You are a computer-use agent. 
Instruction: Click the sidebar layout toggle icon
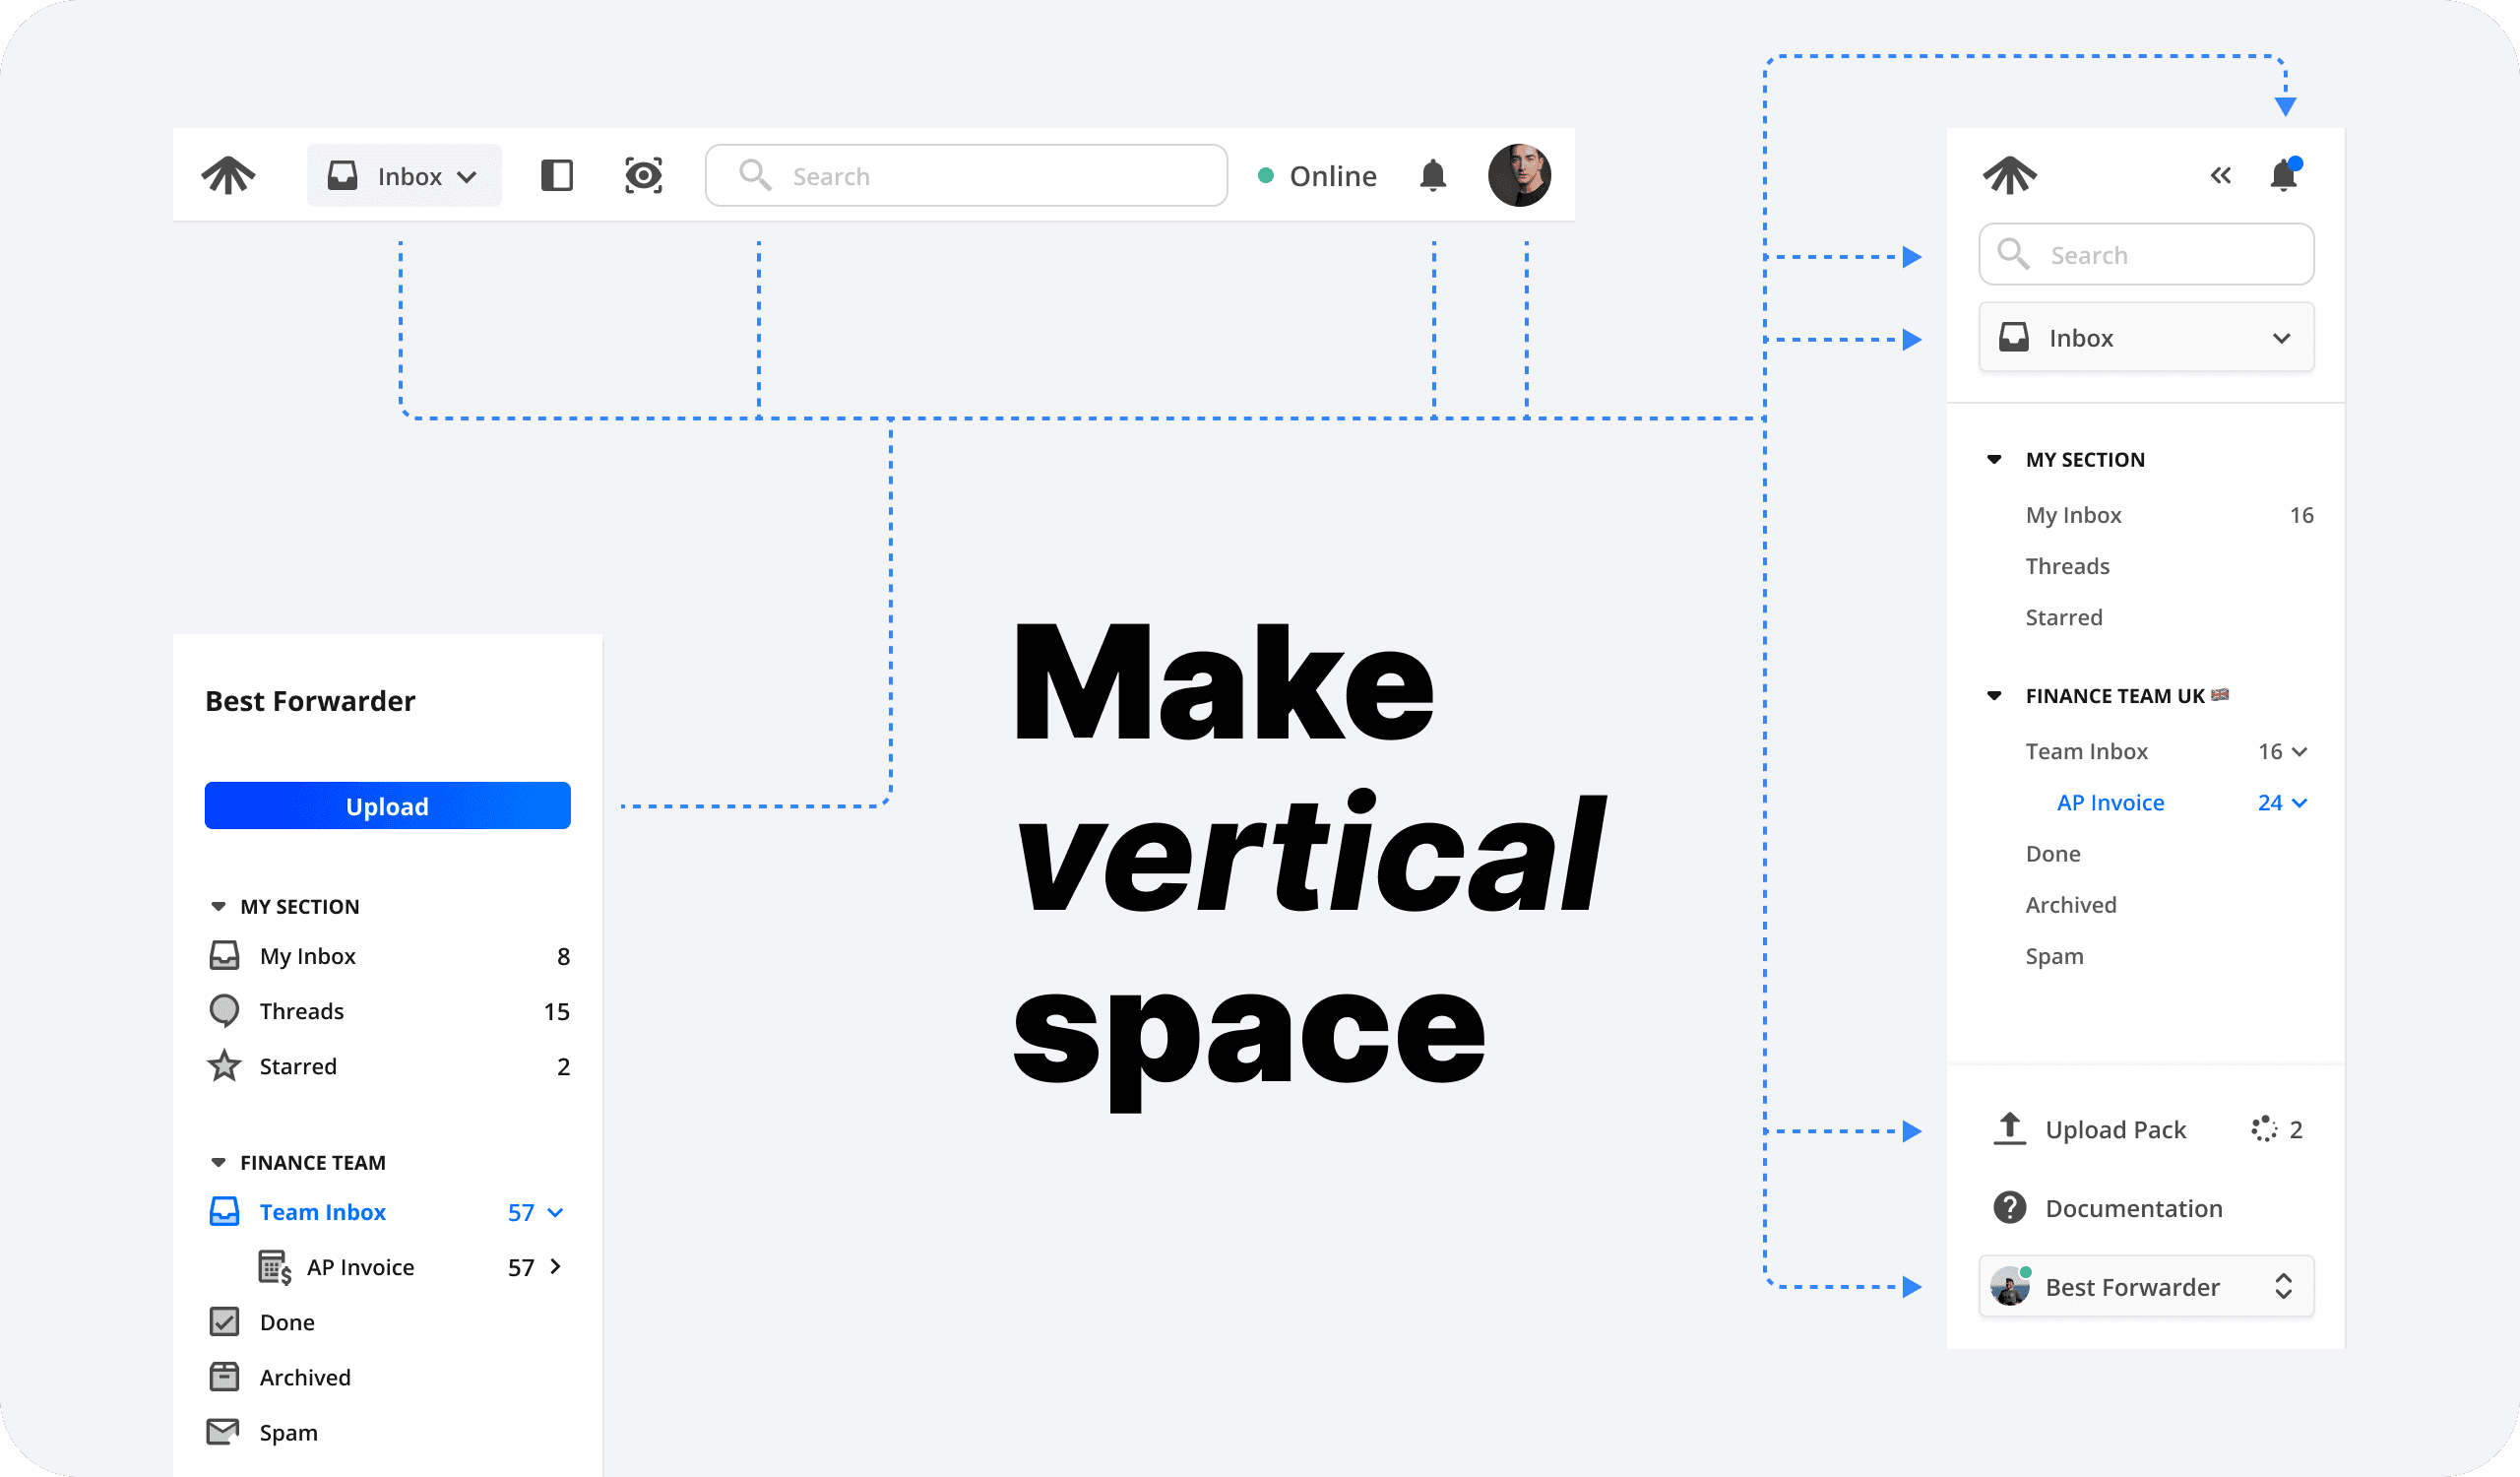(x=556, y=176)
